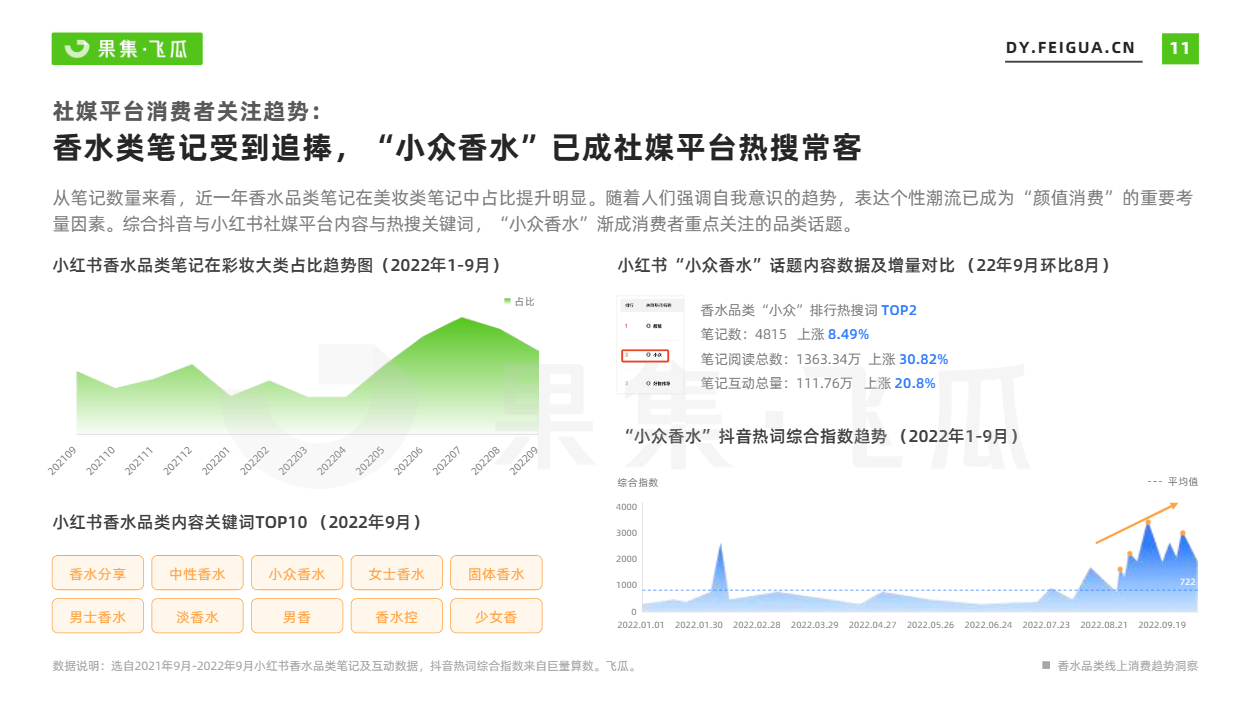Screen dimensions: 1250x703
Task: Click the green 果集·飞瓜 logo badge
Action: (127, 48)
